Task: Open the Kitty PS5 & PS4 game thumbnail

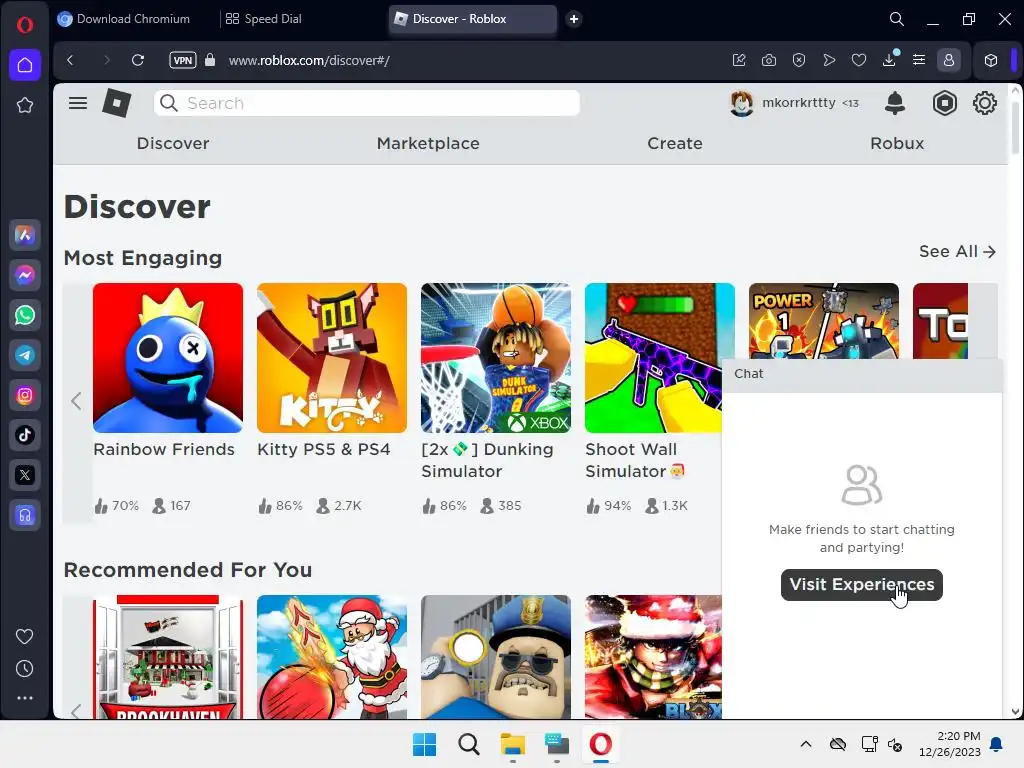Action: [332, 358]
